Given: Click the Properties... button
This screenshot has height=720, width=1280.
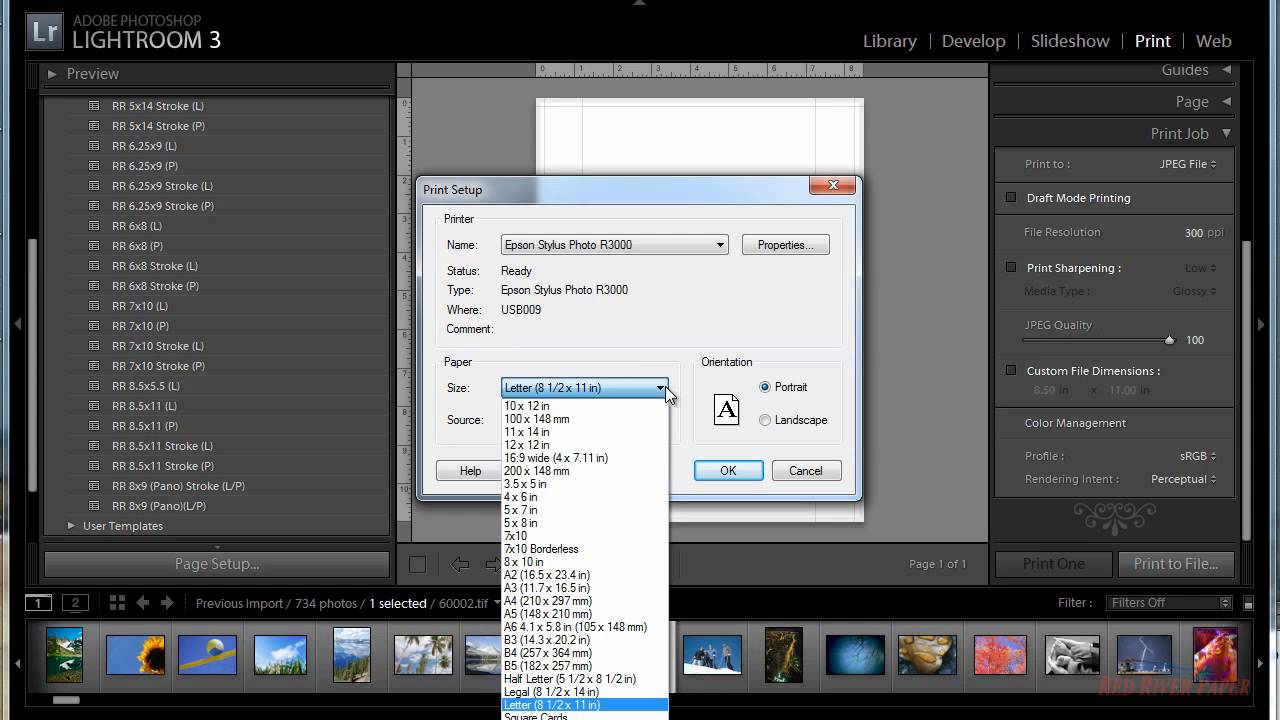Looking at the screenshot, I should tap(785, 245).
